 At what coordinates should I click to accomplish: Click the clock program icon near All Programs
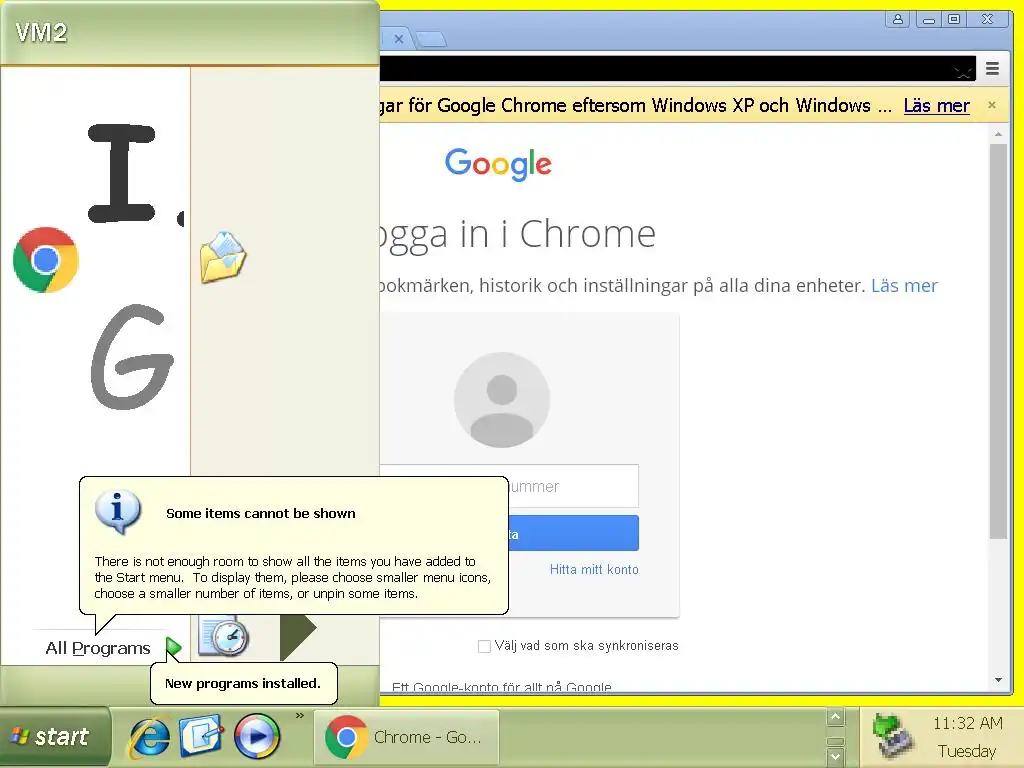pyautogui.click(x=224, y=636)
